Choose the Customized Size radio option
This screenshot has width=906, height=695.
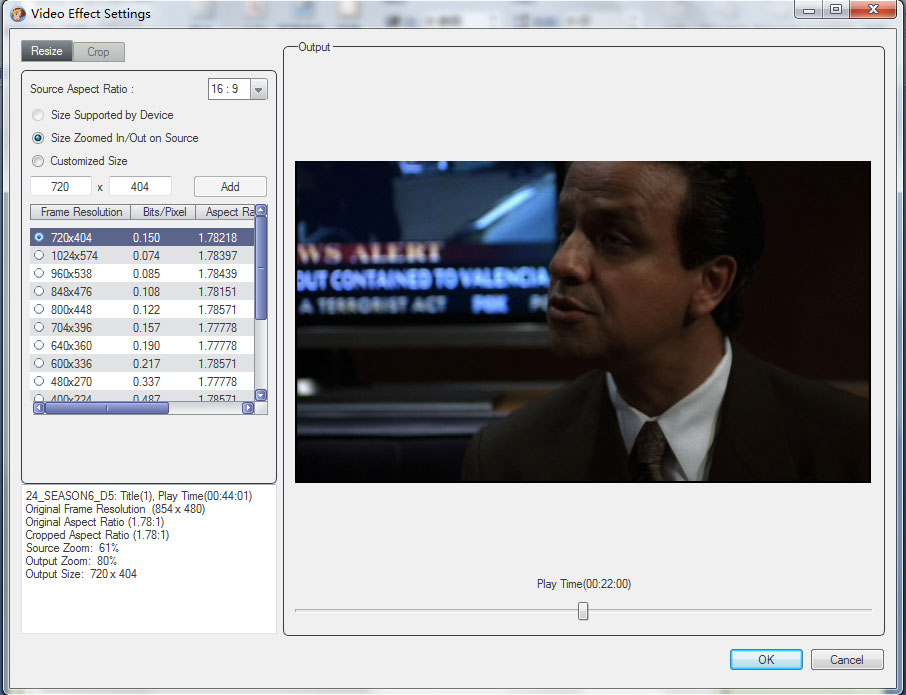point(38,161)
